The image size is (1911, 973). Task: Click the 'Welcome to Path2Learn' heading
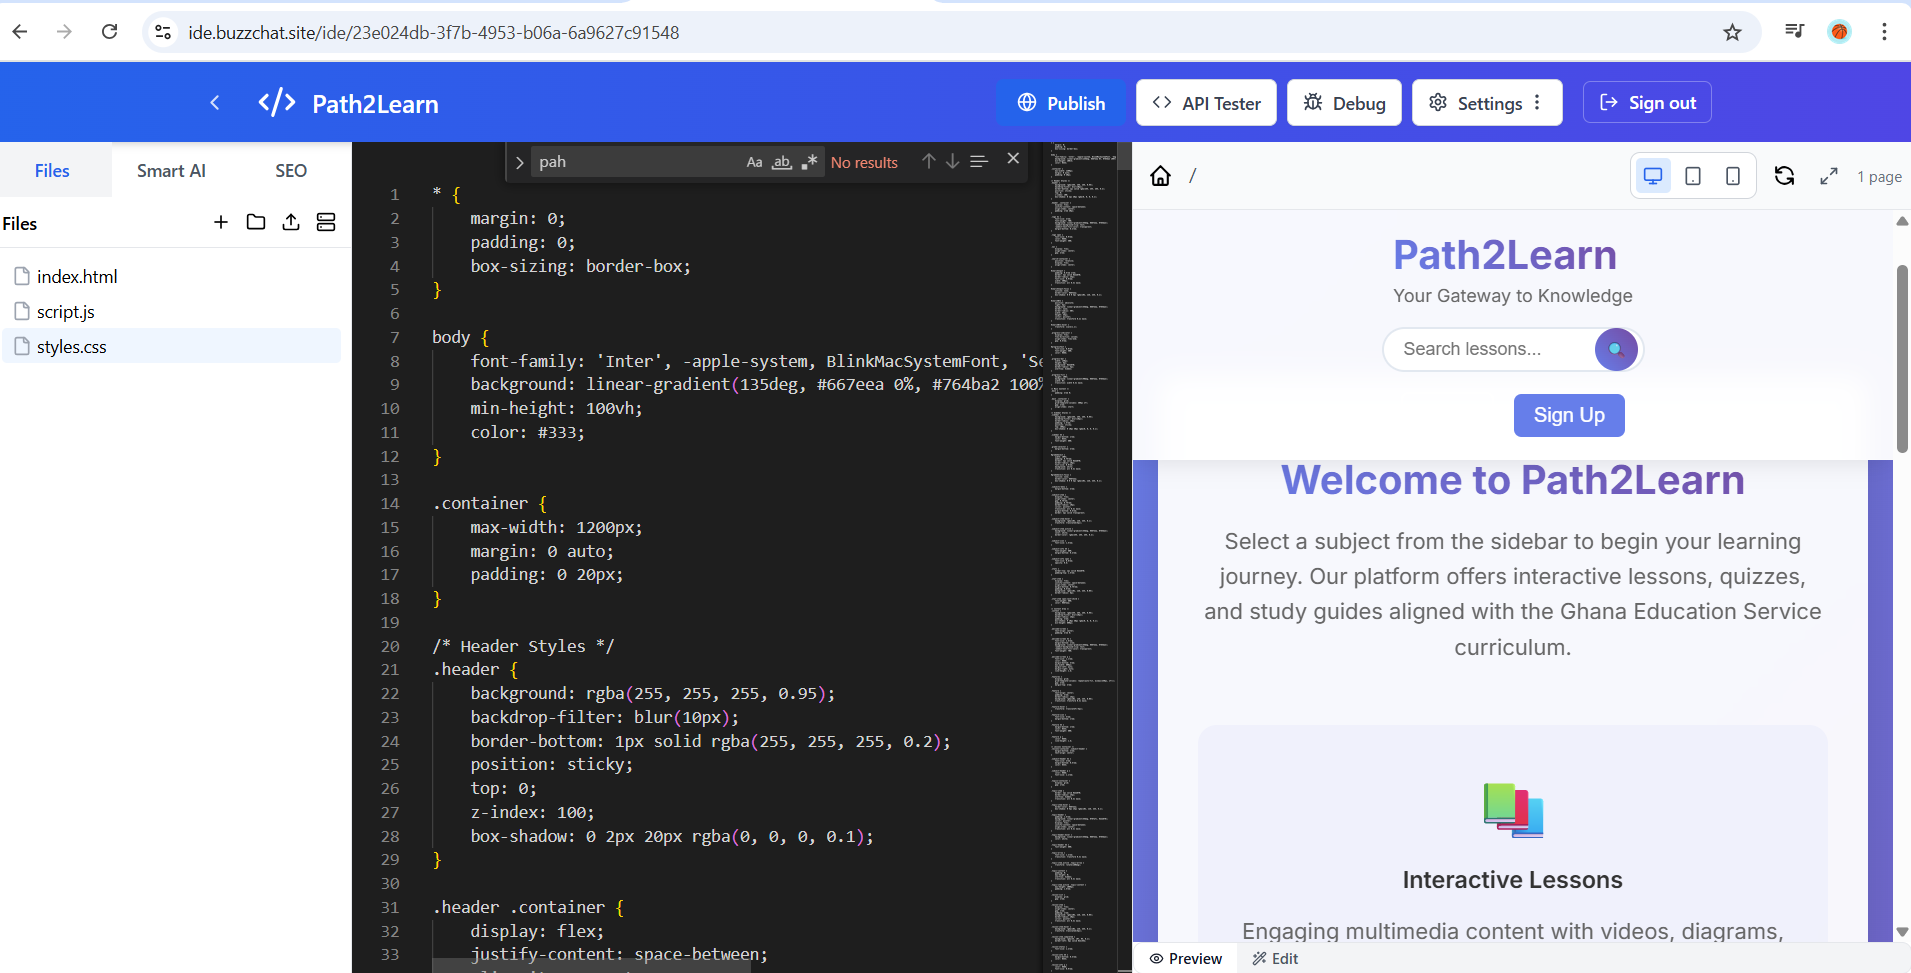[x=1512, y=481]
